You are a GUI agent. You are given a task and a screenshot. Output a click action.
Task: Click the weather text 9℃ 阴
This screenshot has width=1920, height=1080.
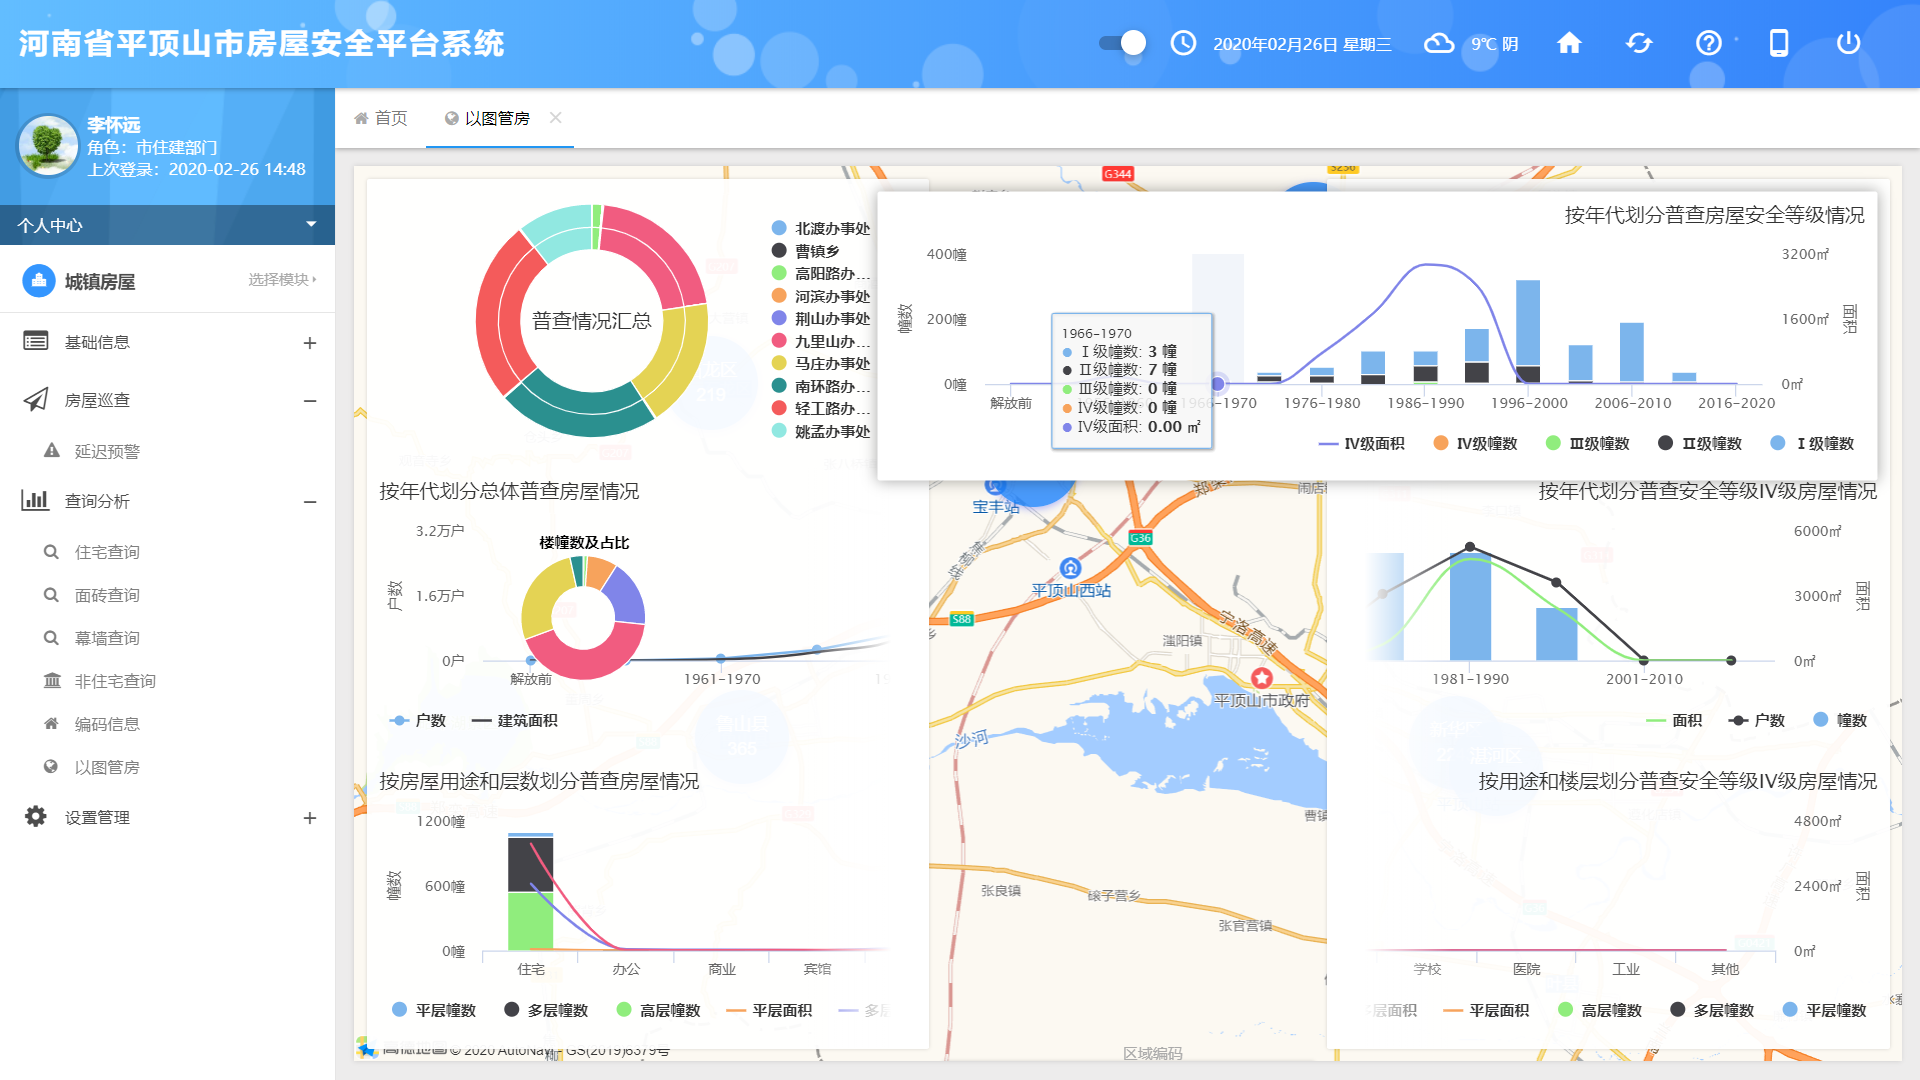pyautogui.click(x=1495, y=44)
